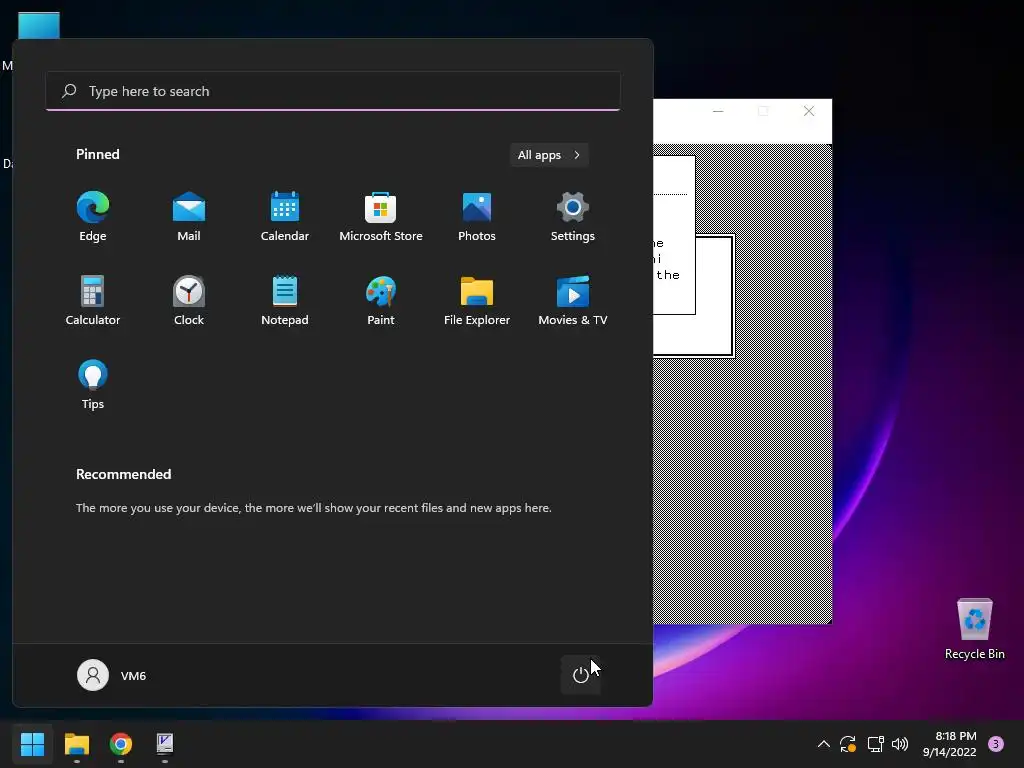Open the volume control tray icon

(900, 744)
